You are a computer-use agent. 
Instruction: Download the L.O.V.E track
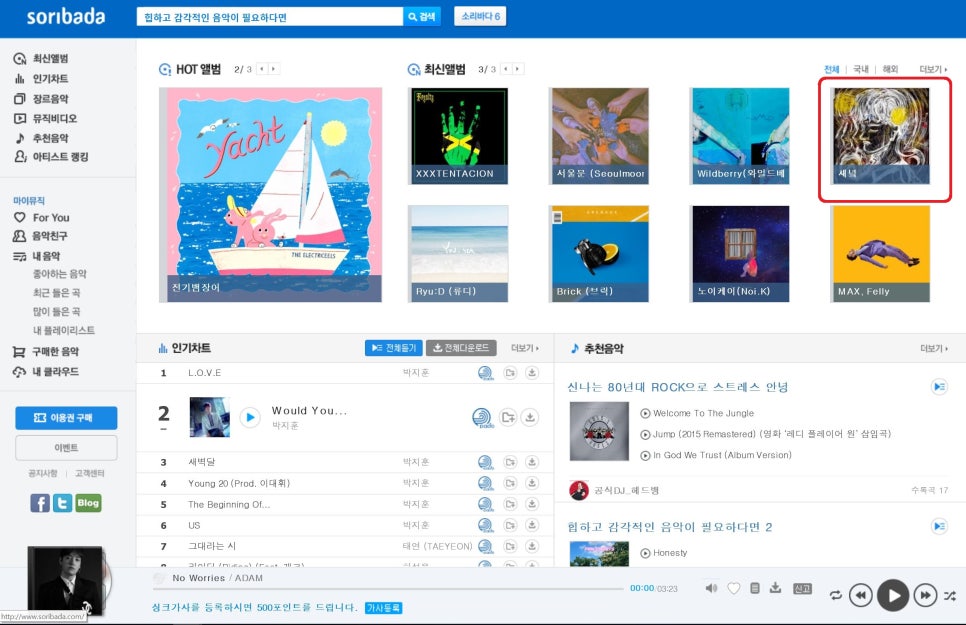532,372
